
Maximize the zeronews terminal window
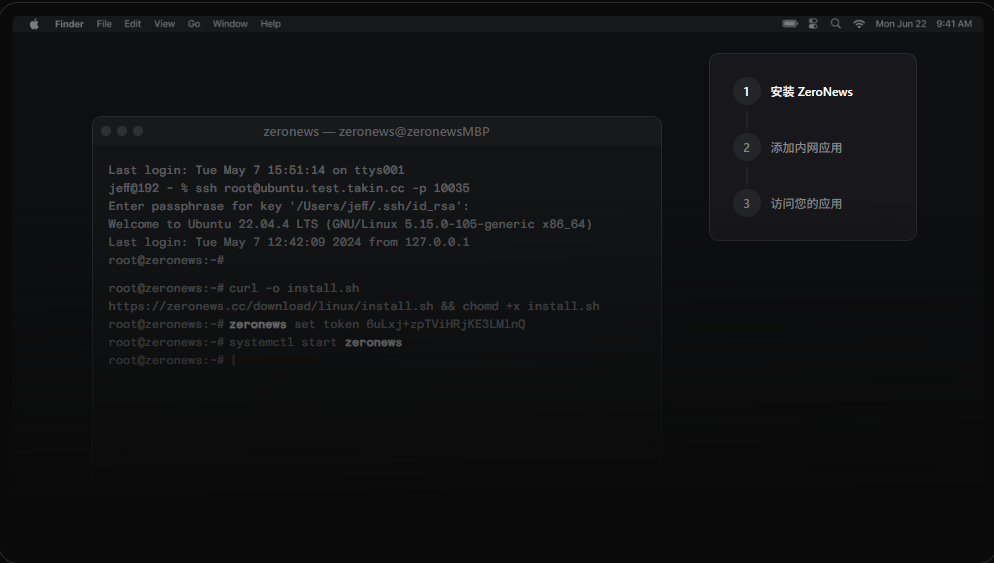pyautogui.click(x=138, y=131)
